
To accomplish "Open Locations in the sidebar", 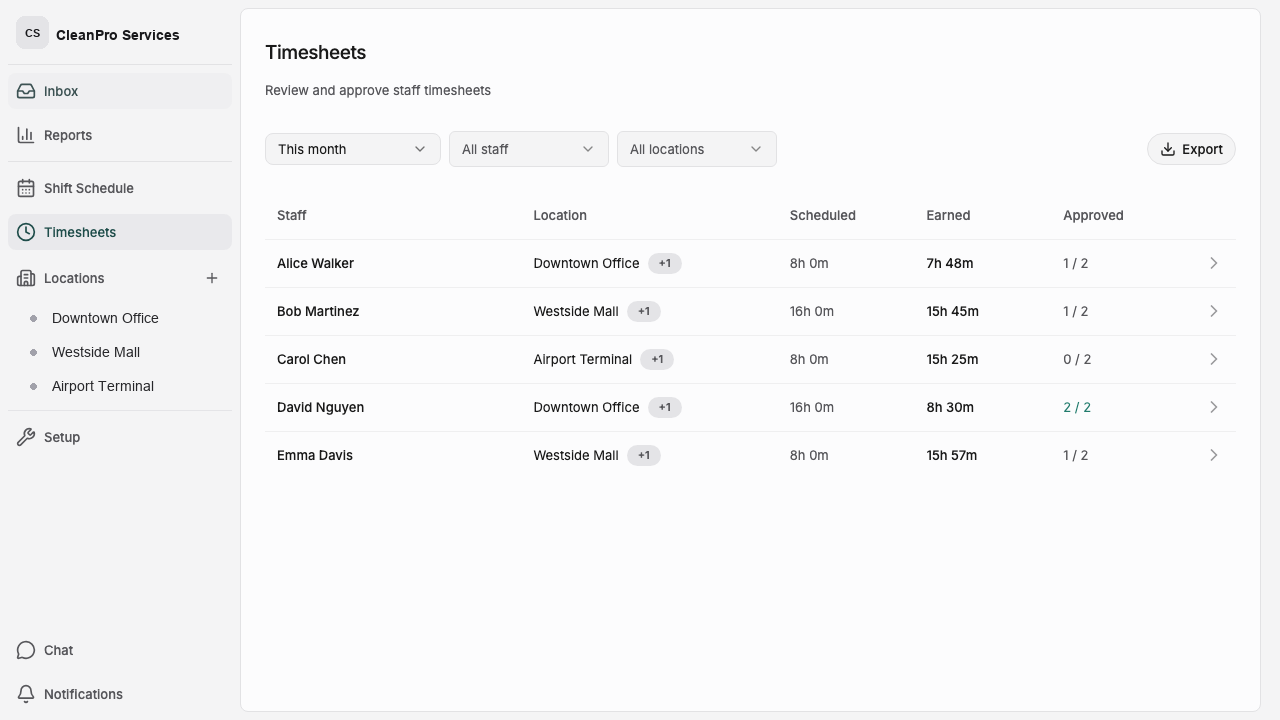I will click(x=74, y=278).
